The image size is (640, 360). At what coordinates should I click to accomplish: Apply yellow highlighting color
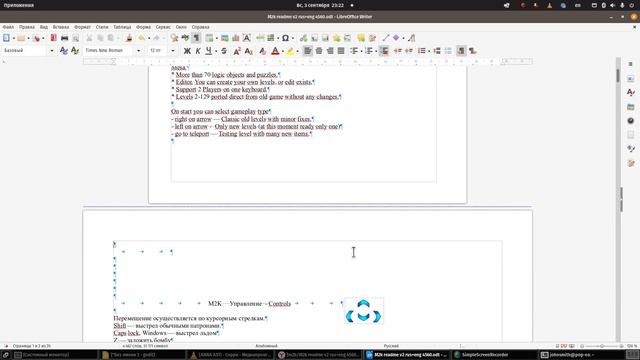pyautogui.click(x=290, y=51)
